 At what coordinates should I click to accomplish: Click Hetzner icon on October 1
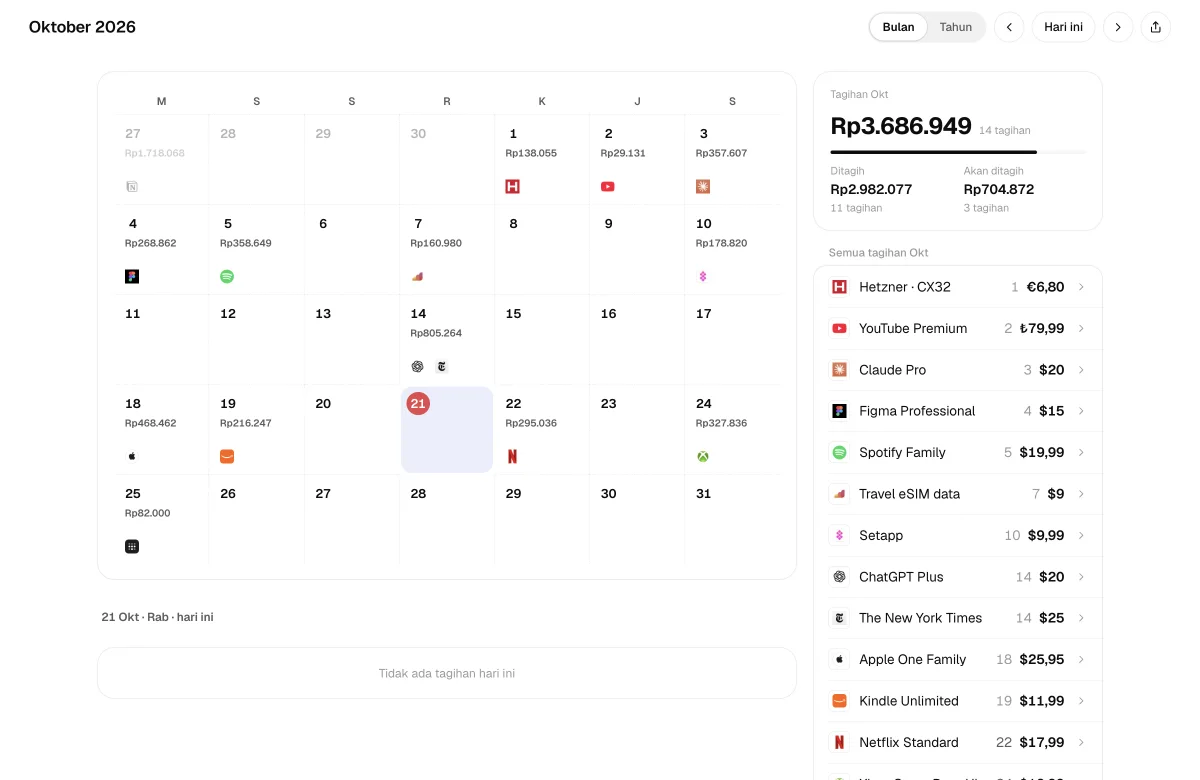coord(513,186)
